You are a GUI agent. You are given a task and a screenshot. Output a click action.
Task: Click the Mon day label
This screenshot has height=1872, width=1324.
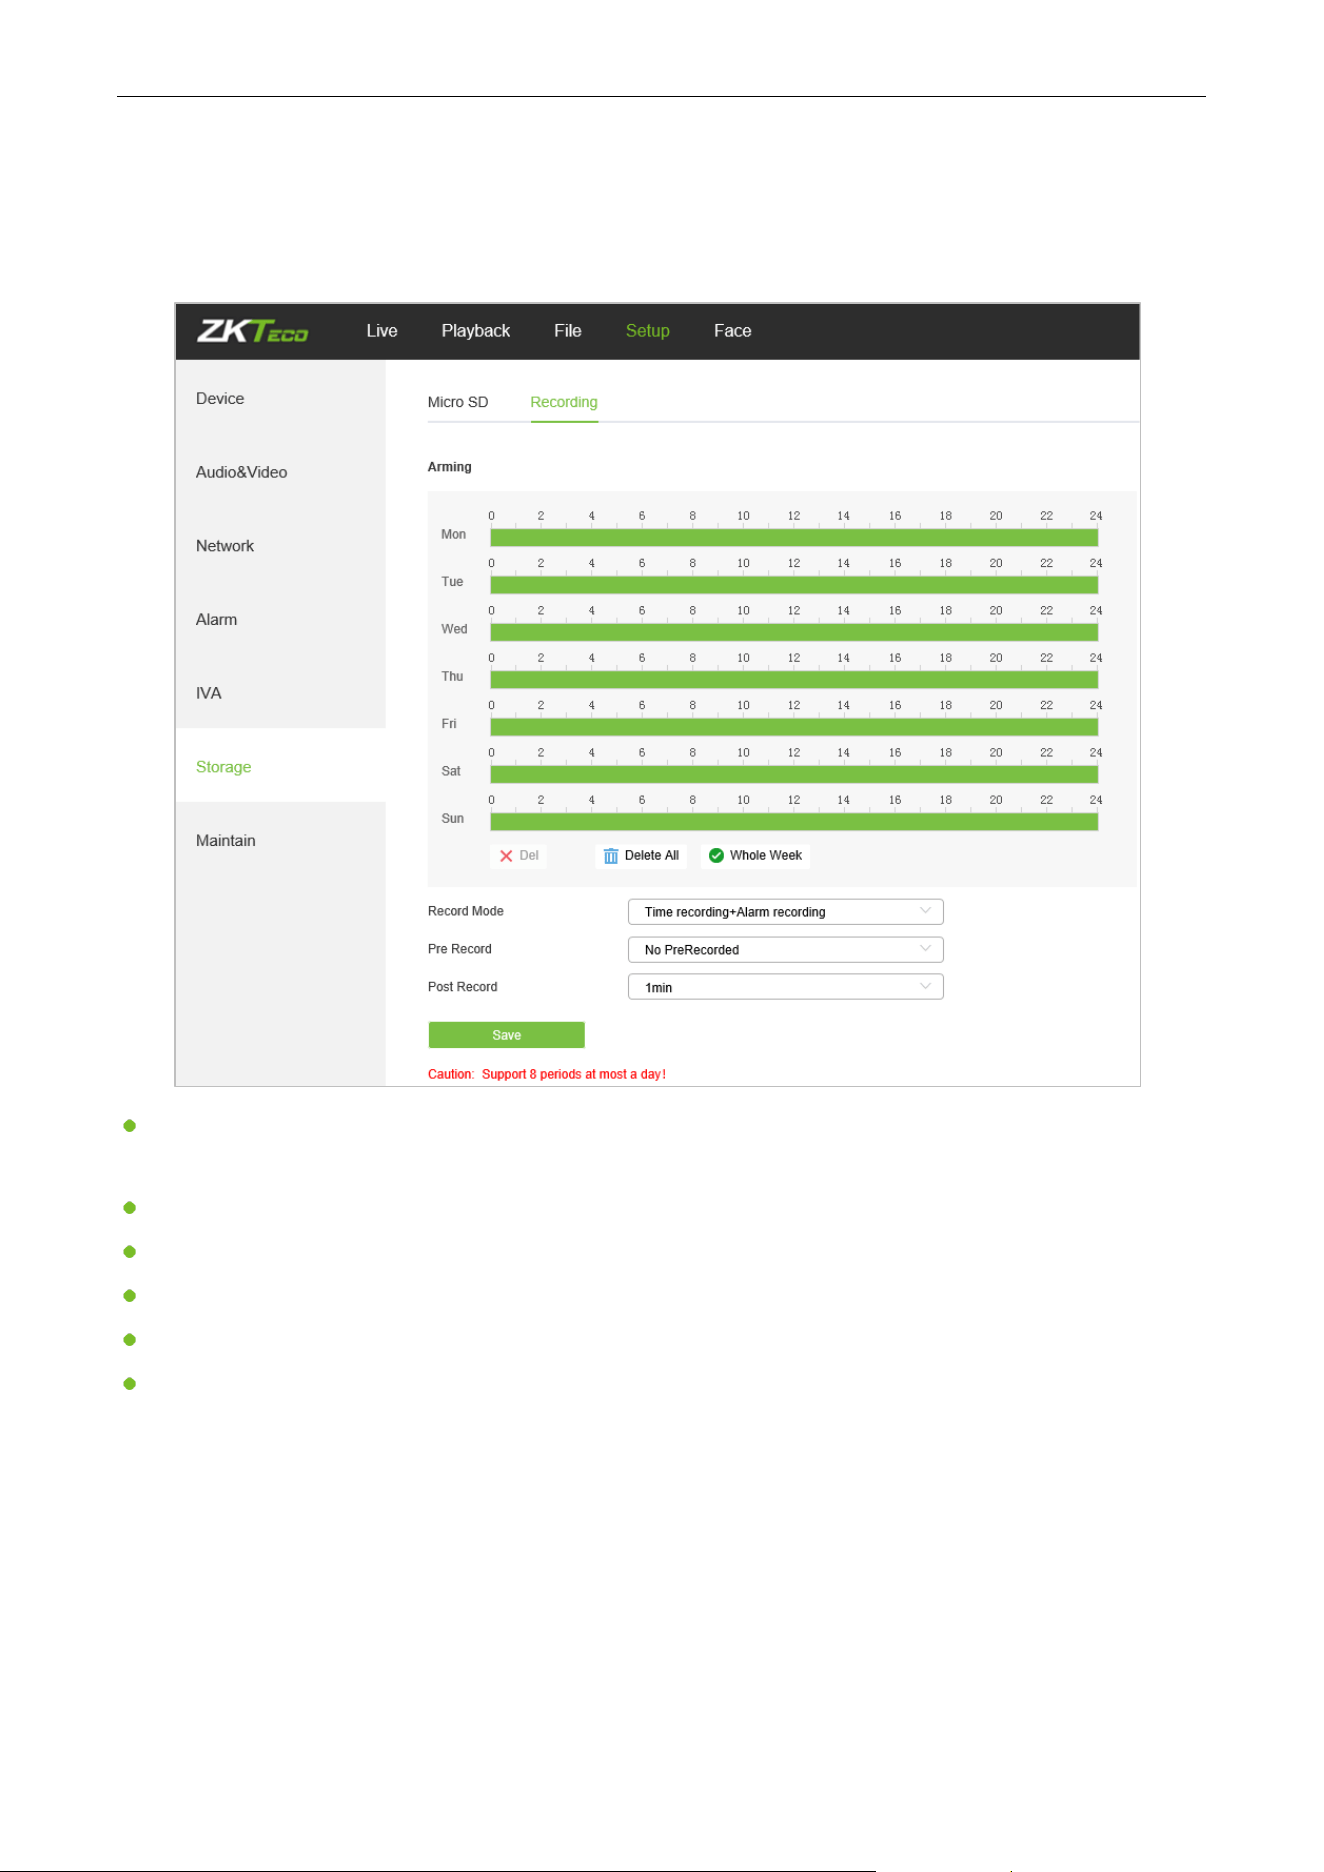pos(454,535)
